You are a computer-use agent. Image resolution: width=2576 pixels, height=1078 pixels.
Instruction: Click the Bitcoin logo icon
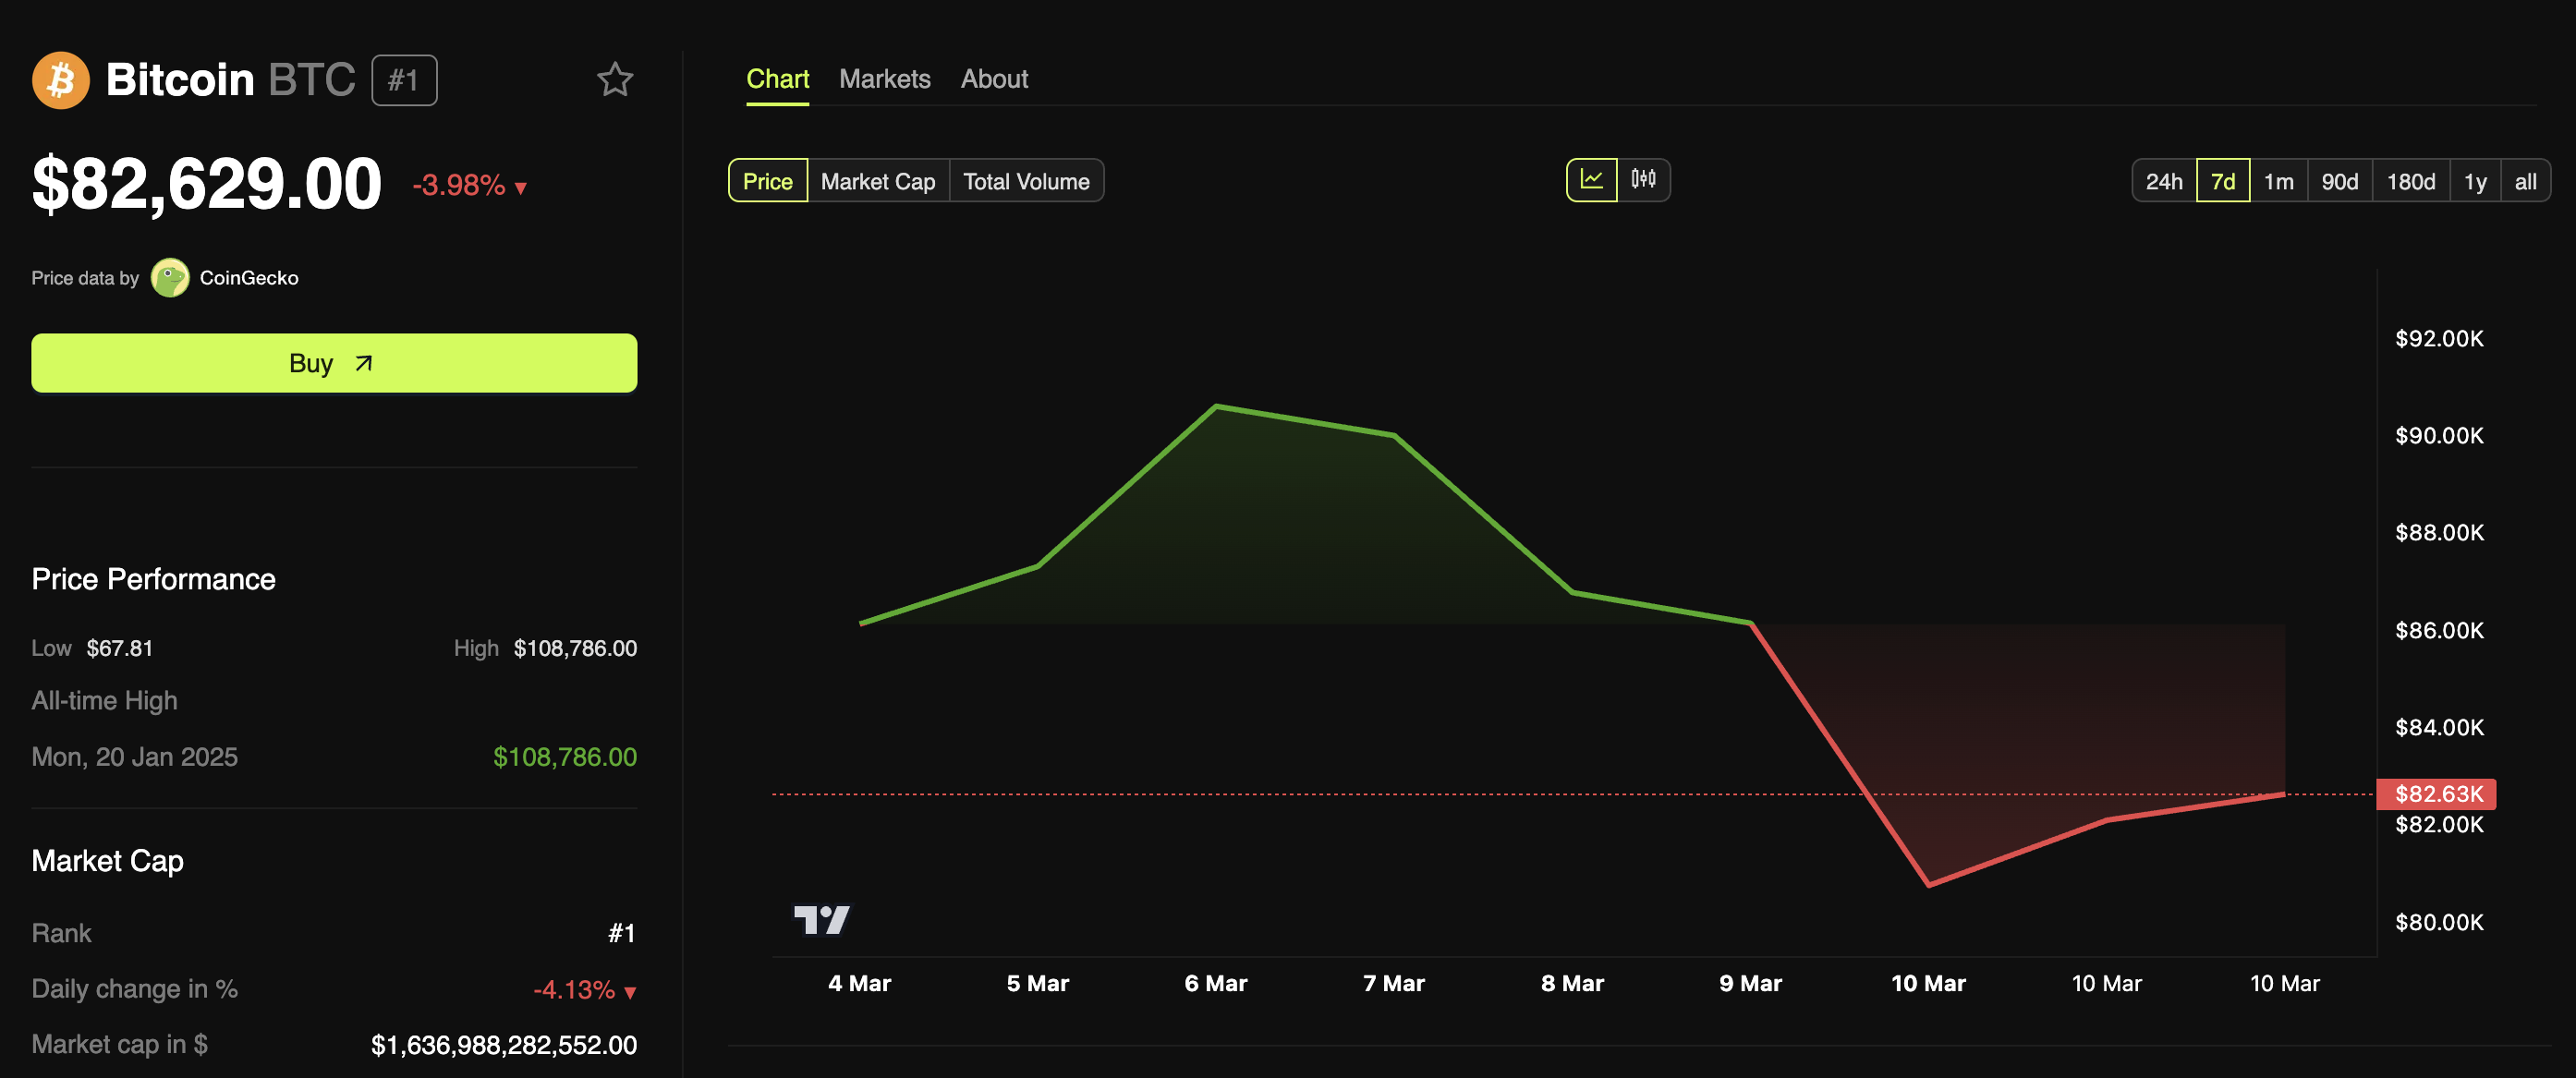[60, 80]
